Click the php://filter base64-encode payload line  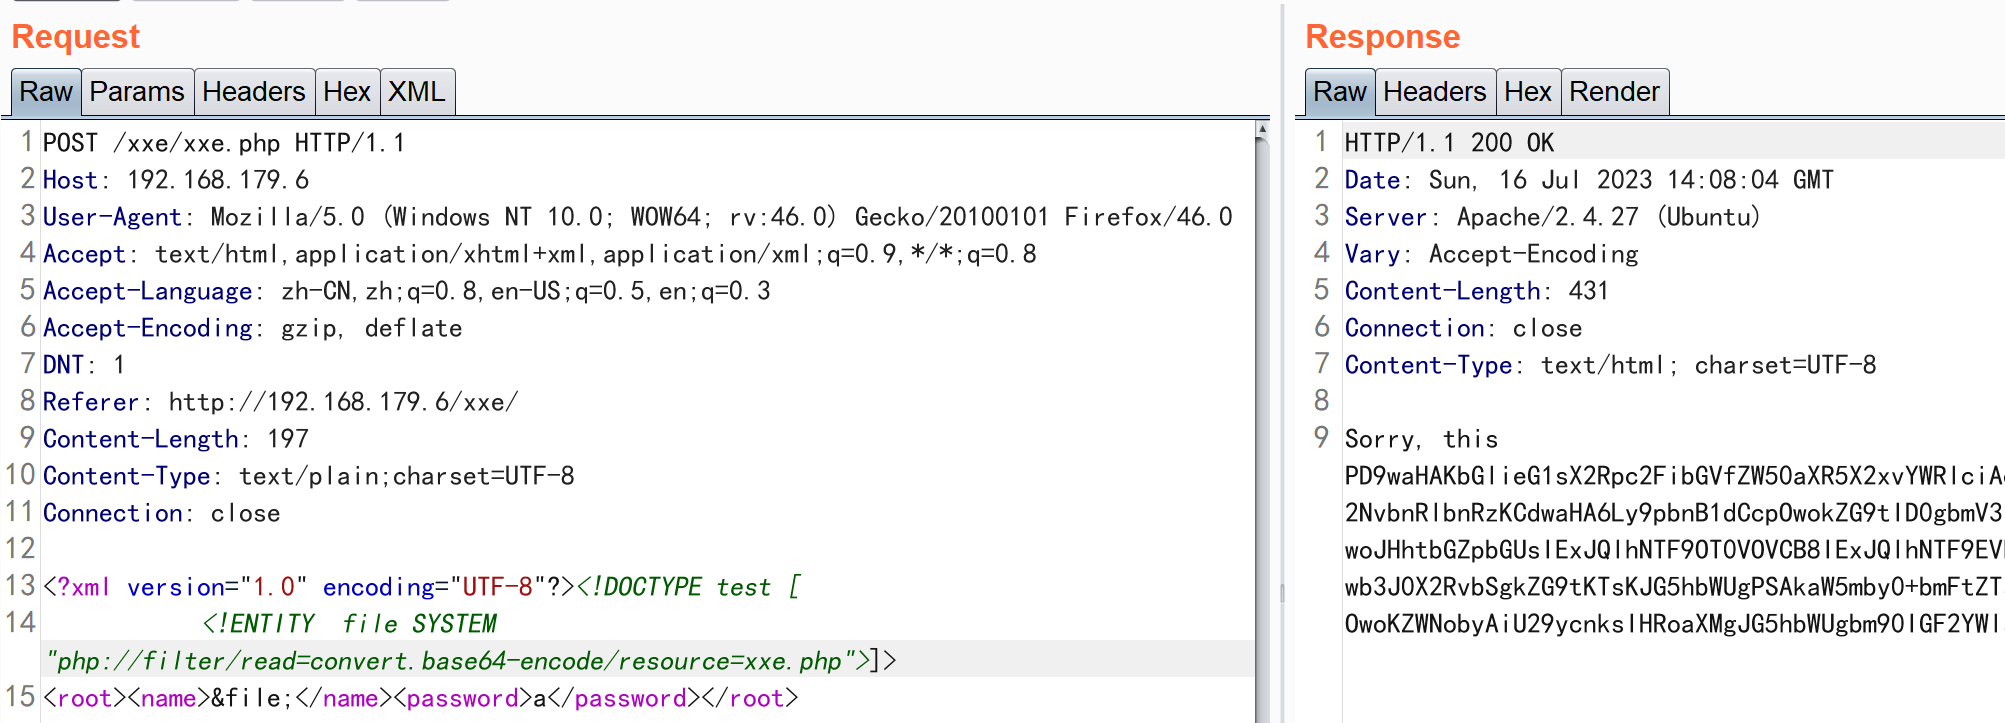(471, 661)
